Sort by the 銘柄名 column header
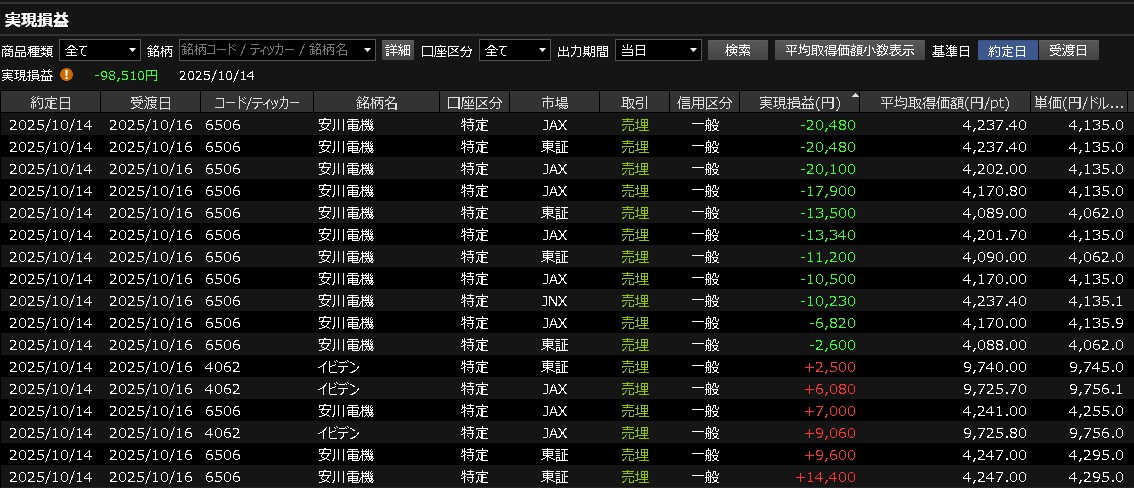 (376, 102)
